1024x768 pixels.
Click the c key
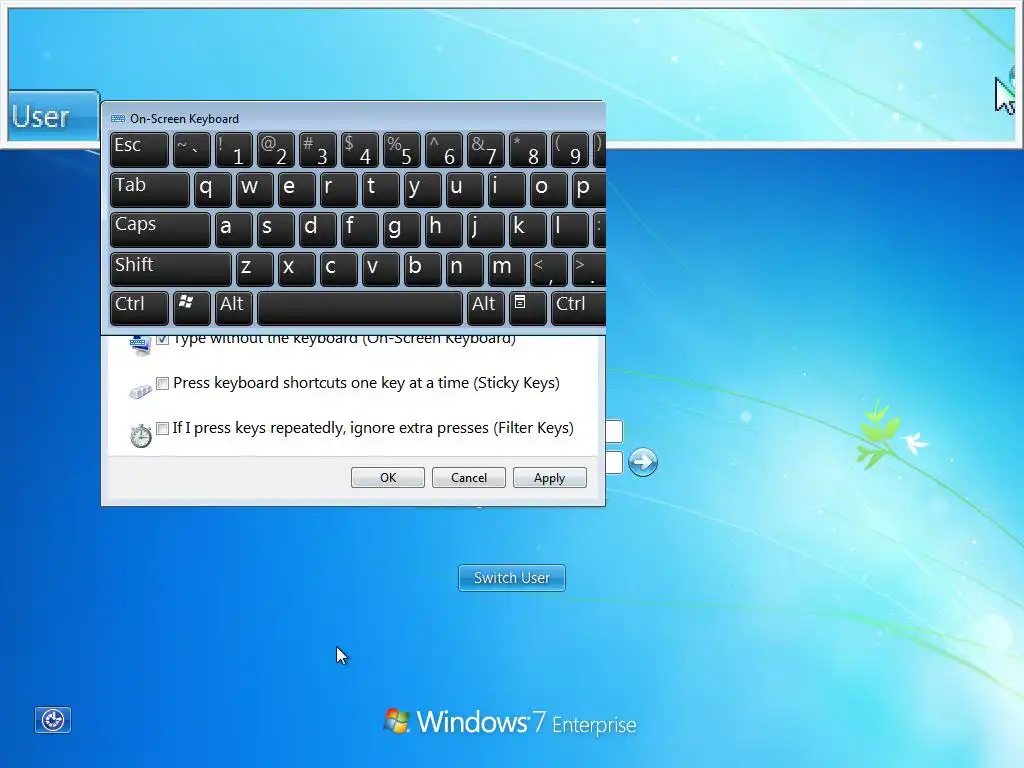[338, 269]
